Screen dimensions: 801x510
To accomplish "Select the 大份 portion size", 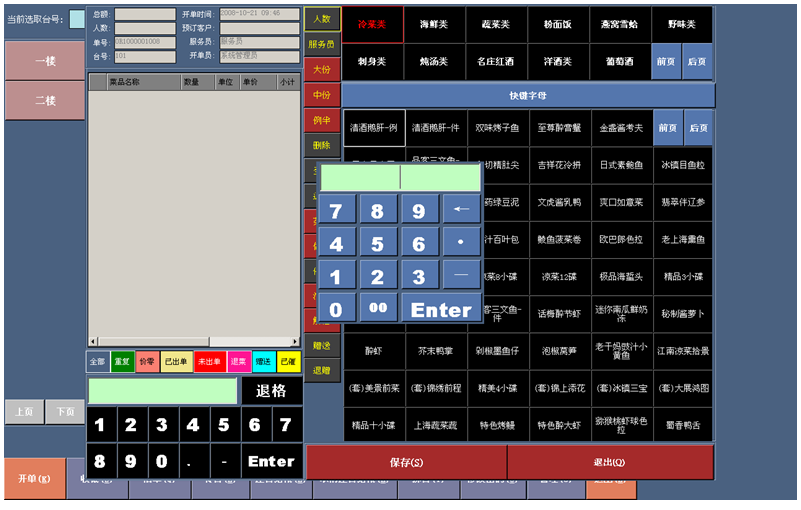I will coord(322,70).
